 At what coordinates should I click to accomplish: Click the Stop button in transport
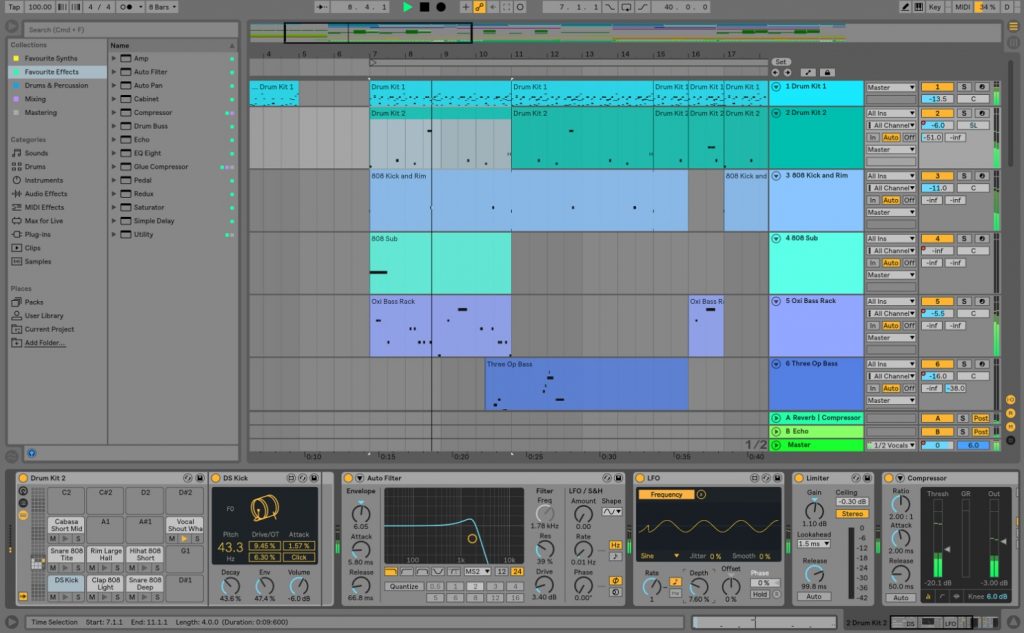(x=424, y=7)
